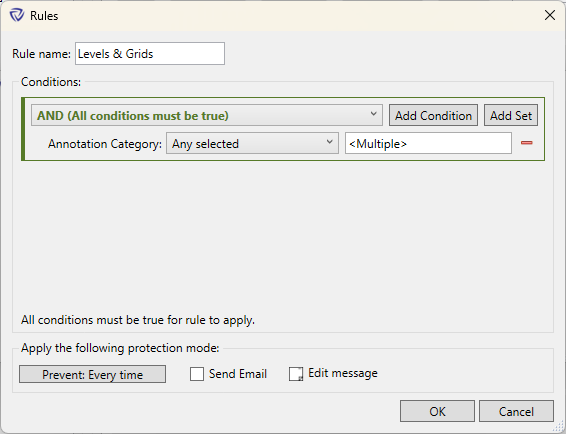Click the Add Condition button
This screenshot has height=434, width=566.
pos(433,116)
